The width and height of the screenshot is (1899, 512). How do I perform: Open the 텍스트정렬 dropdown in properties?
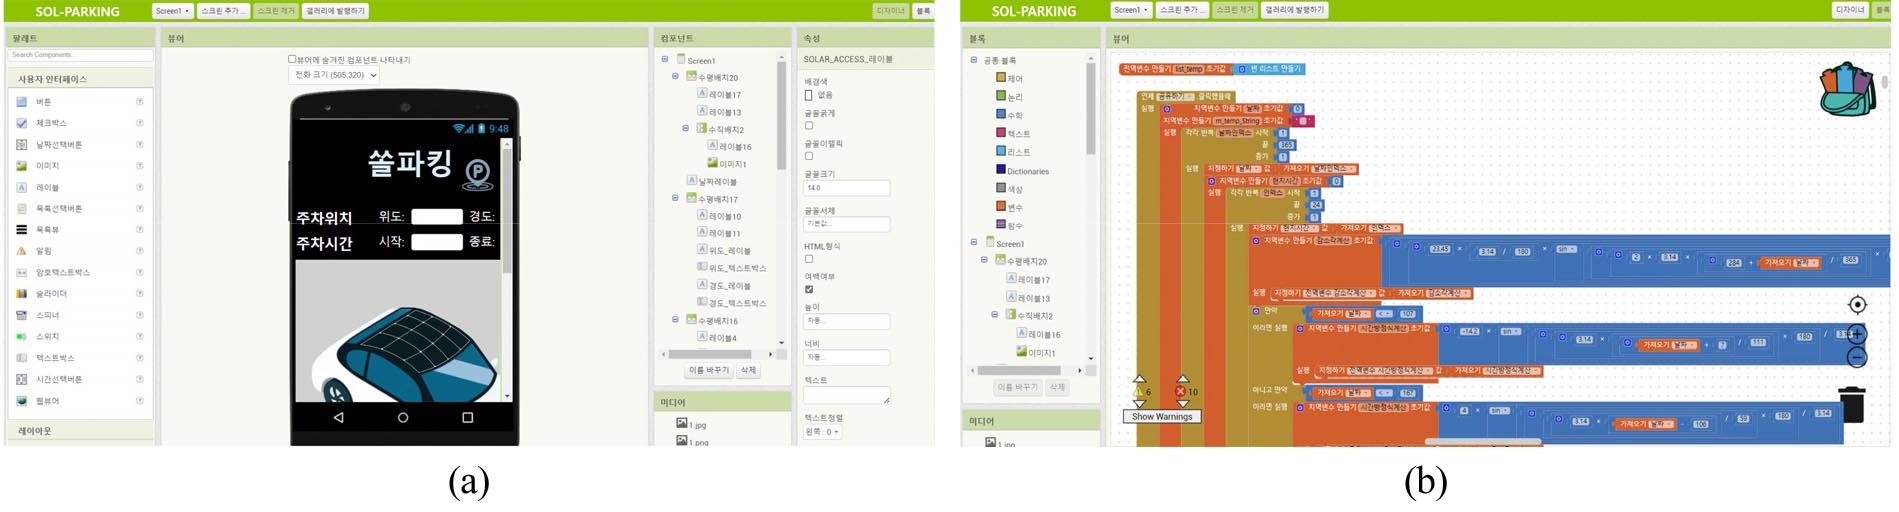coord(822,432)
